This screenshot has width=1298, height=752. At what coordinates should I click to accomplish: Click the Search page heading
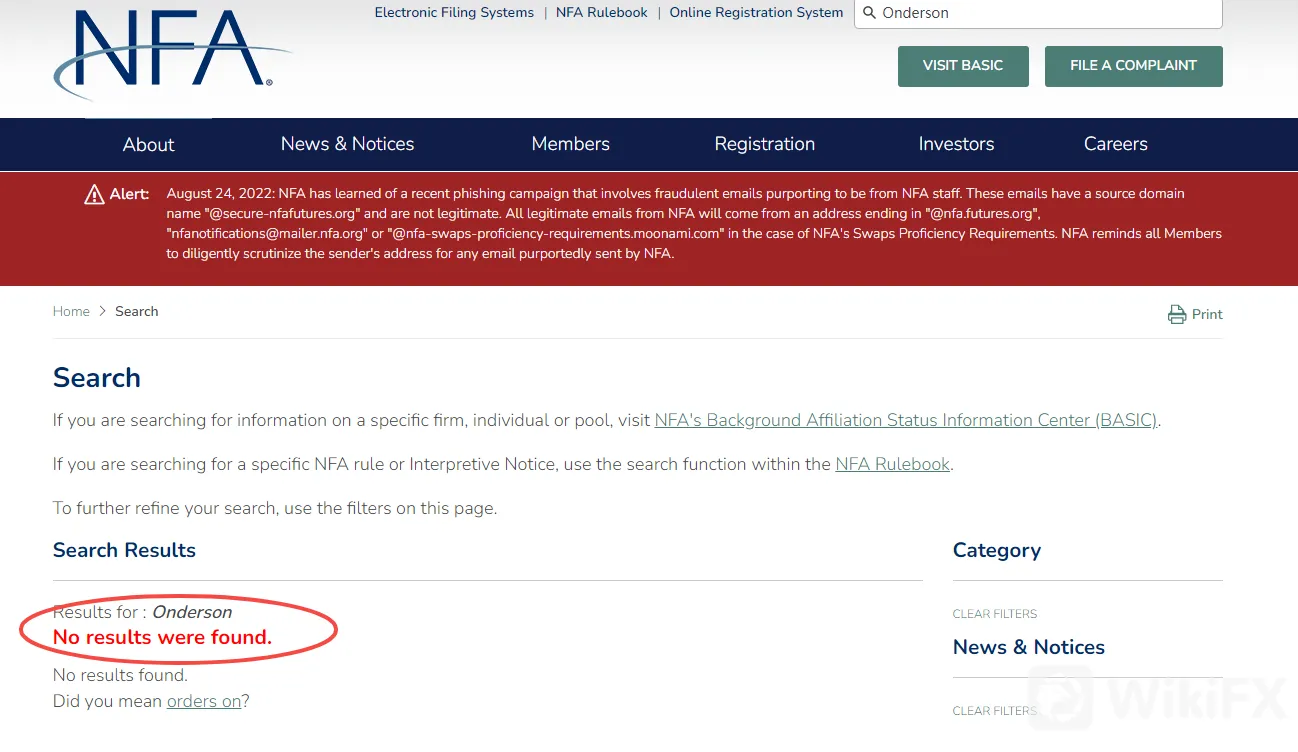coord(97,378)
